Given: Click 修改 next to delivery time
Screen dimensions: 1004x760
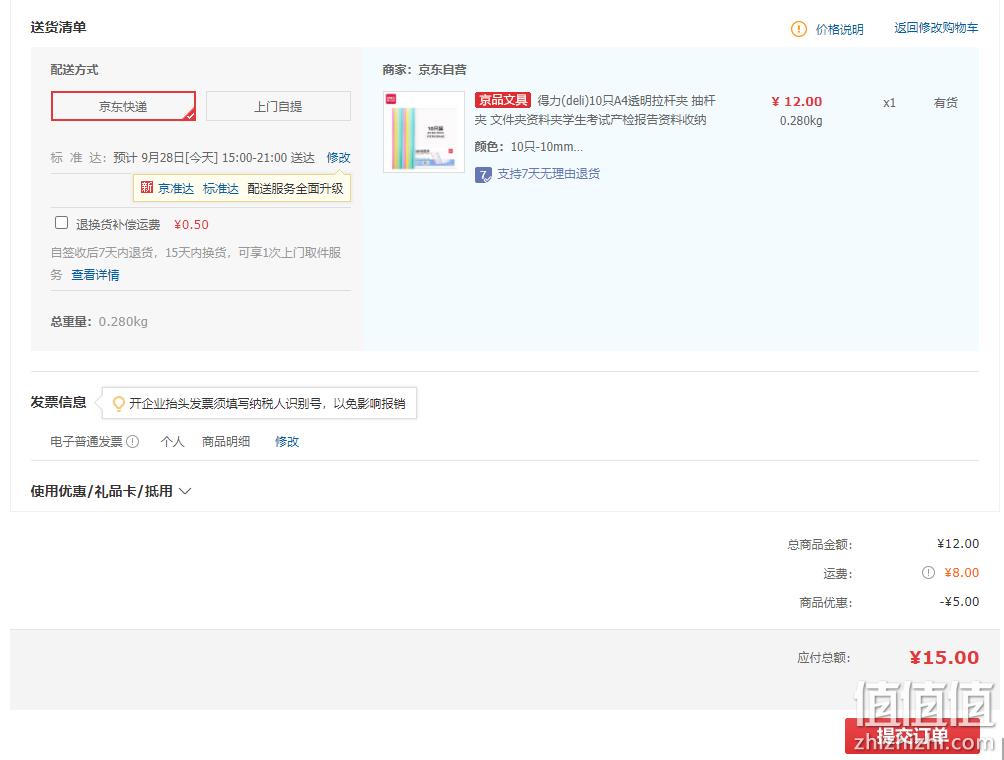Looking at the screenshot, I should [338, 158].
